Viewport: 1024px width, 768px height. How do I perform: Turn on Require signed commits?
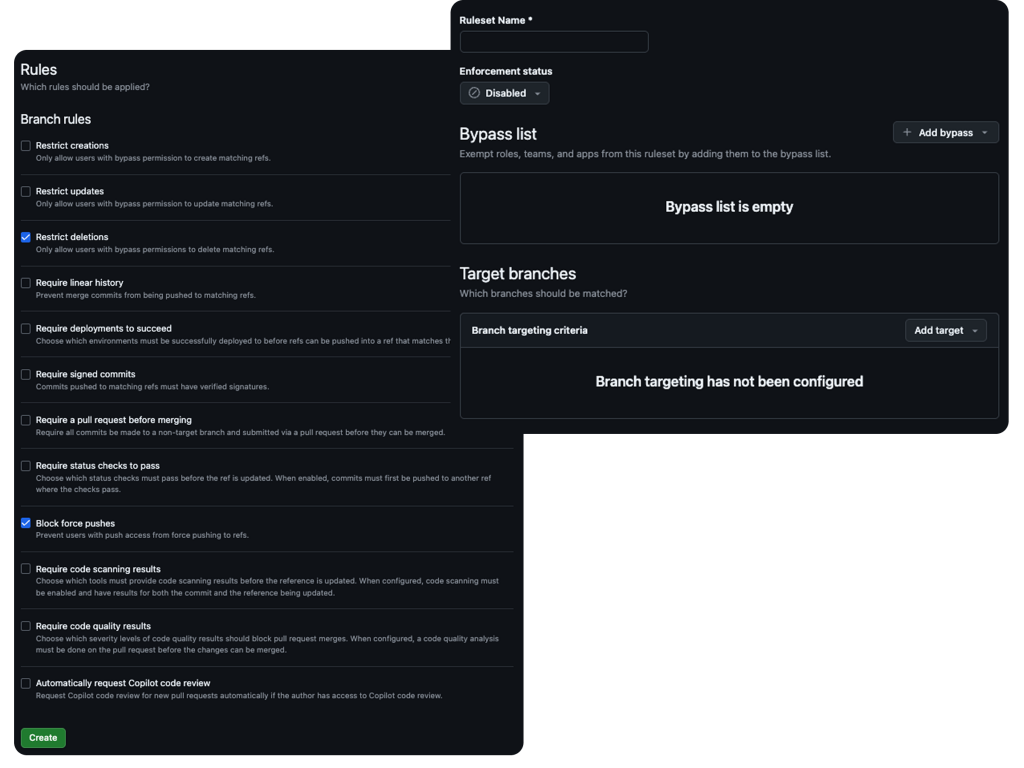[26, 374]
